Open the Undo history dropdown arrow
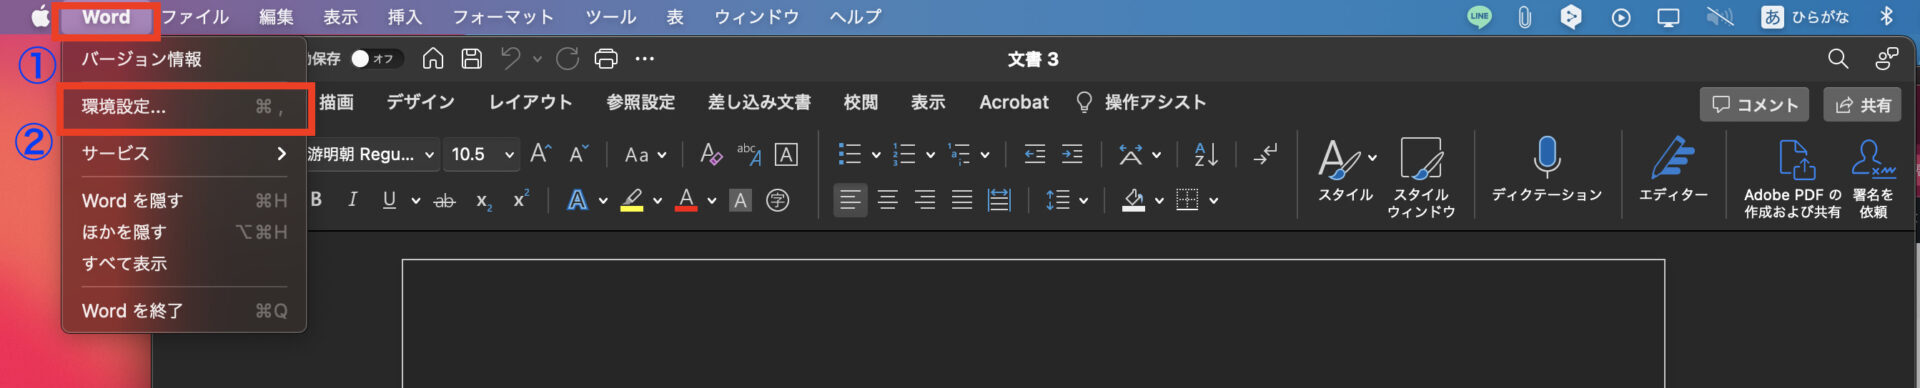Viewport: 1920px width, 388px height. 537,59
